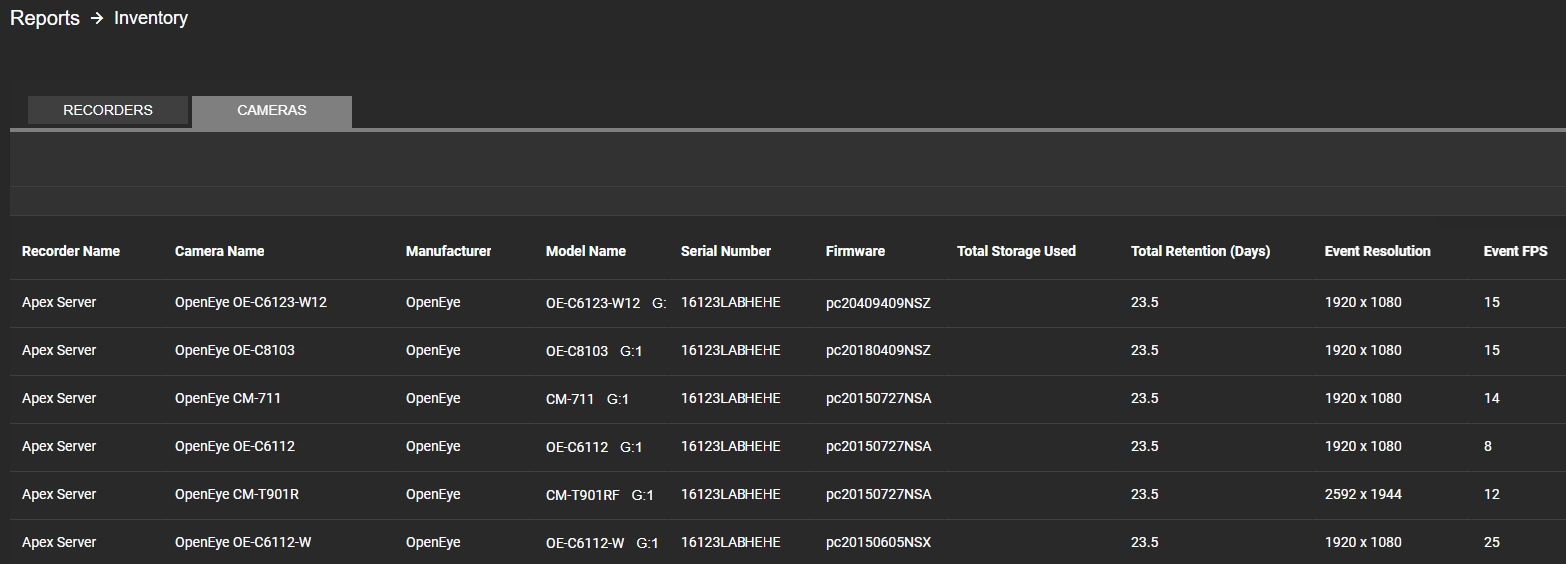
Task: Select camera OpenEye OE-C6112
Action: (x=235, y=446)
